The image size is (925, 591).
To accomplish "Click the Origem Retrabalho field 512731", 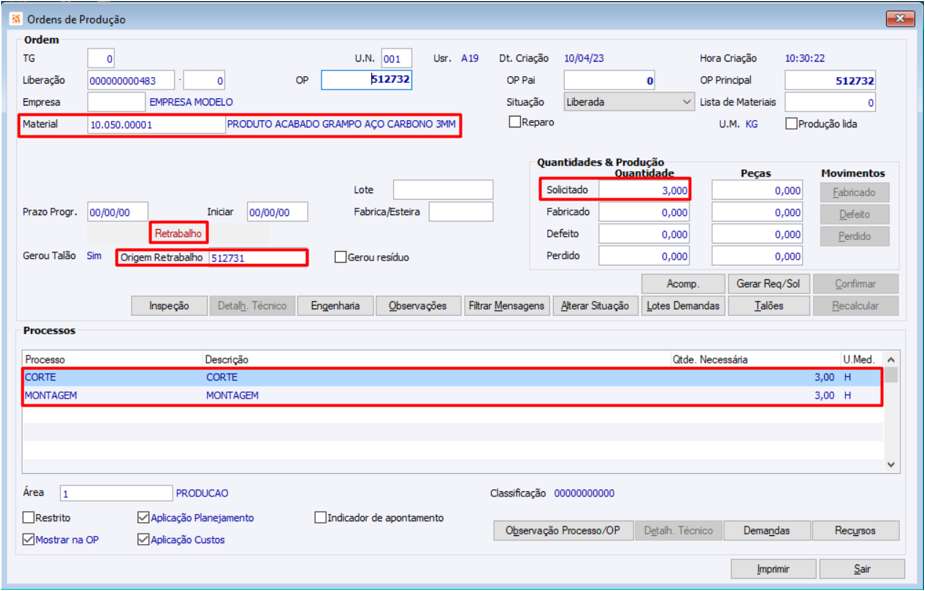I will click(x=257, y=258).
